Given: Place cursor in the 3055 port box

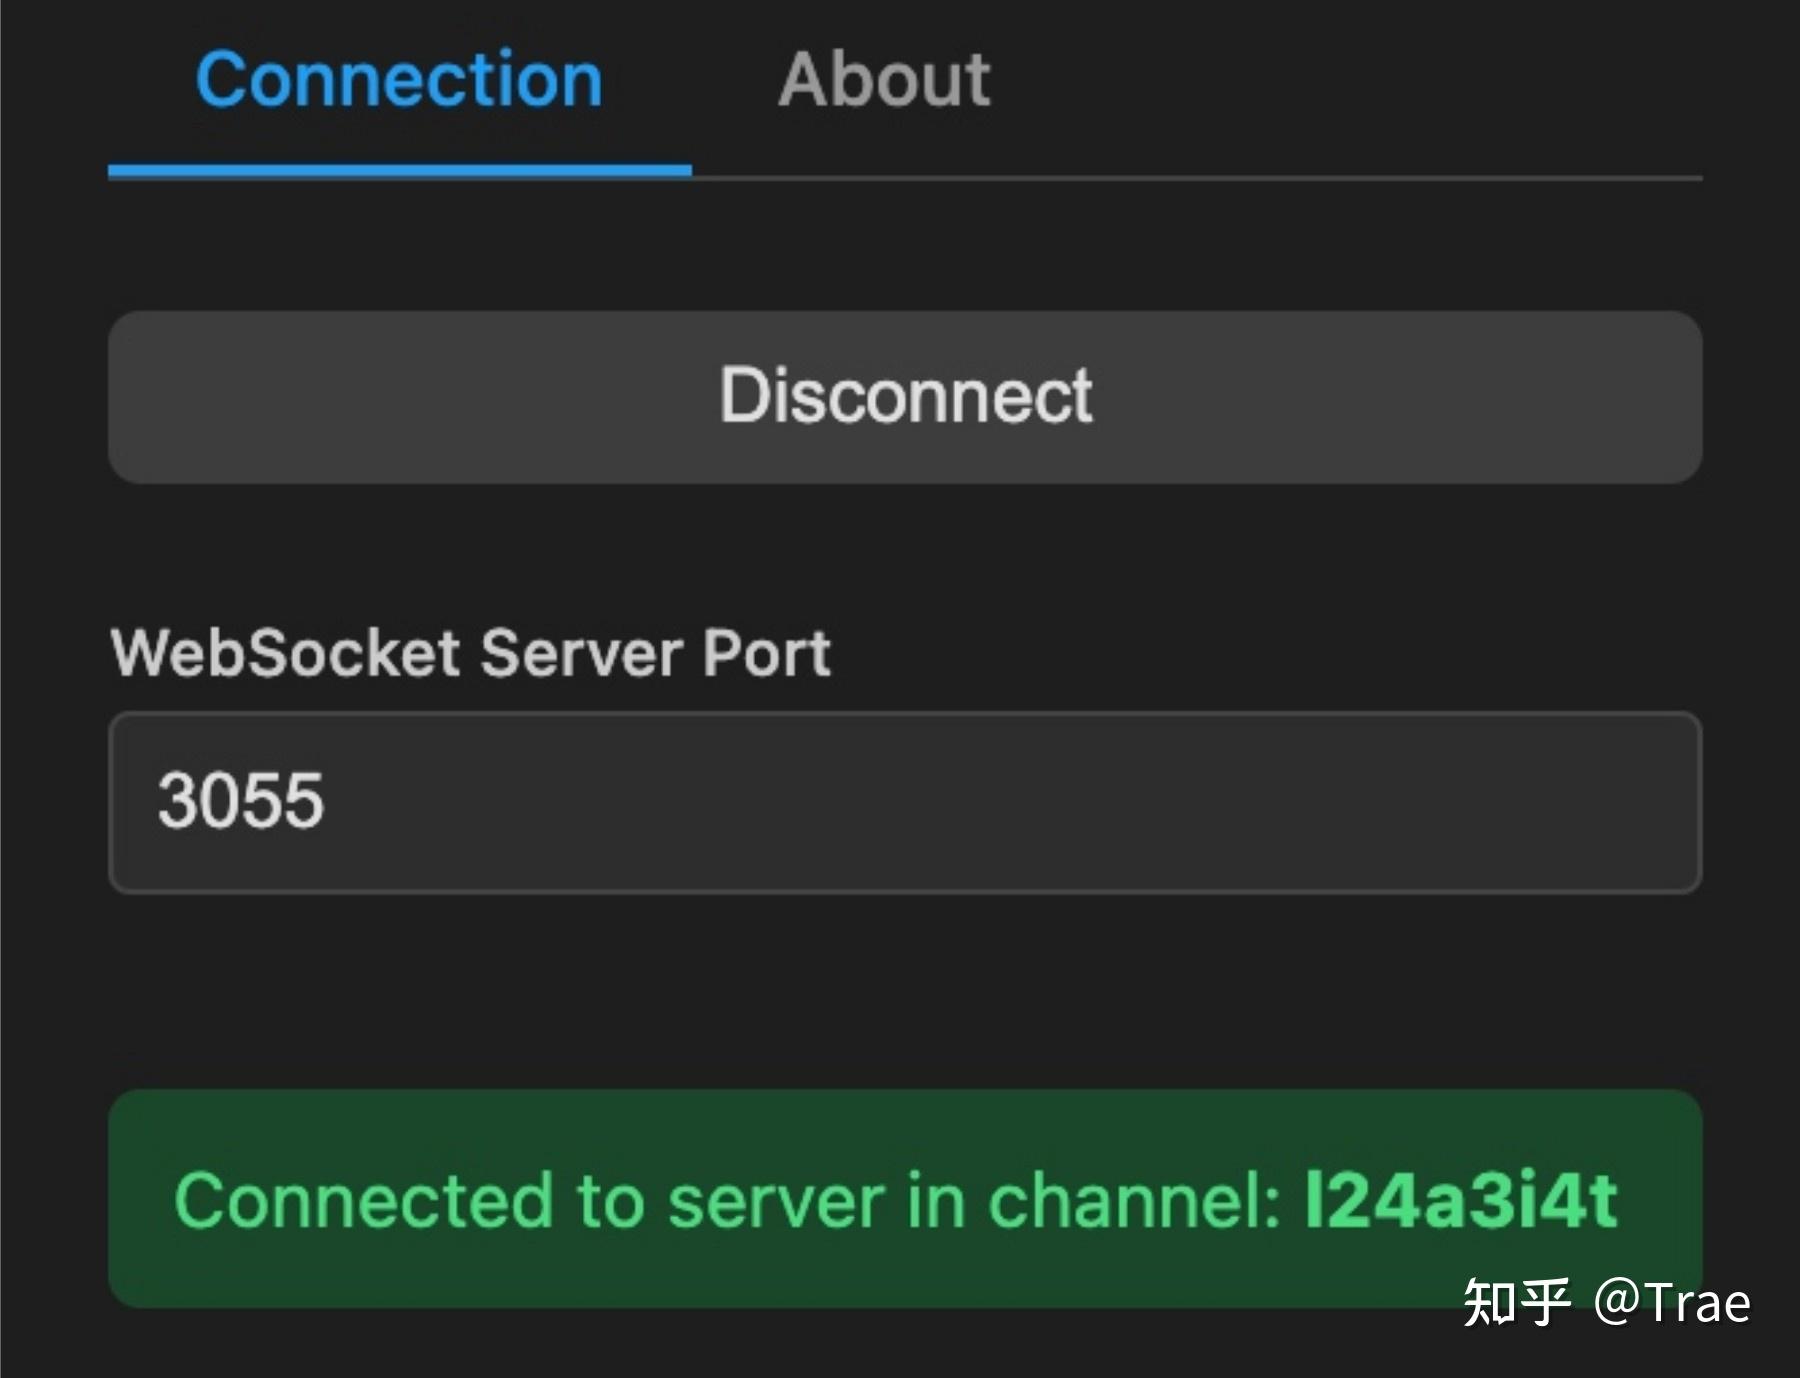Looking at the screenshot, I should coord(905,802).
